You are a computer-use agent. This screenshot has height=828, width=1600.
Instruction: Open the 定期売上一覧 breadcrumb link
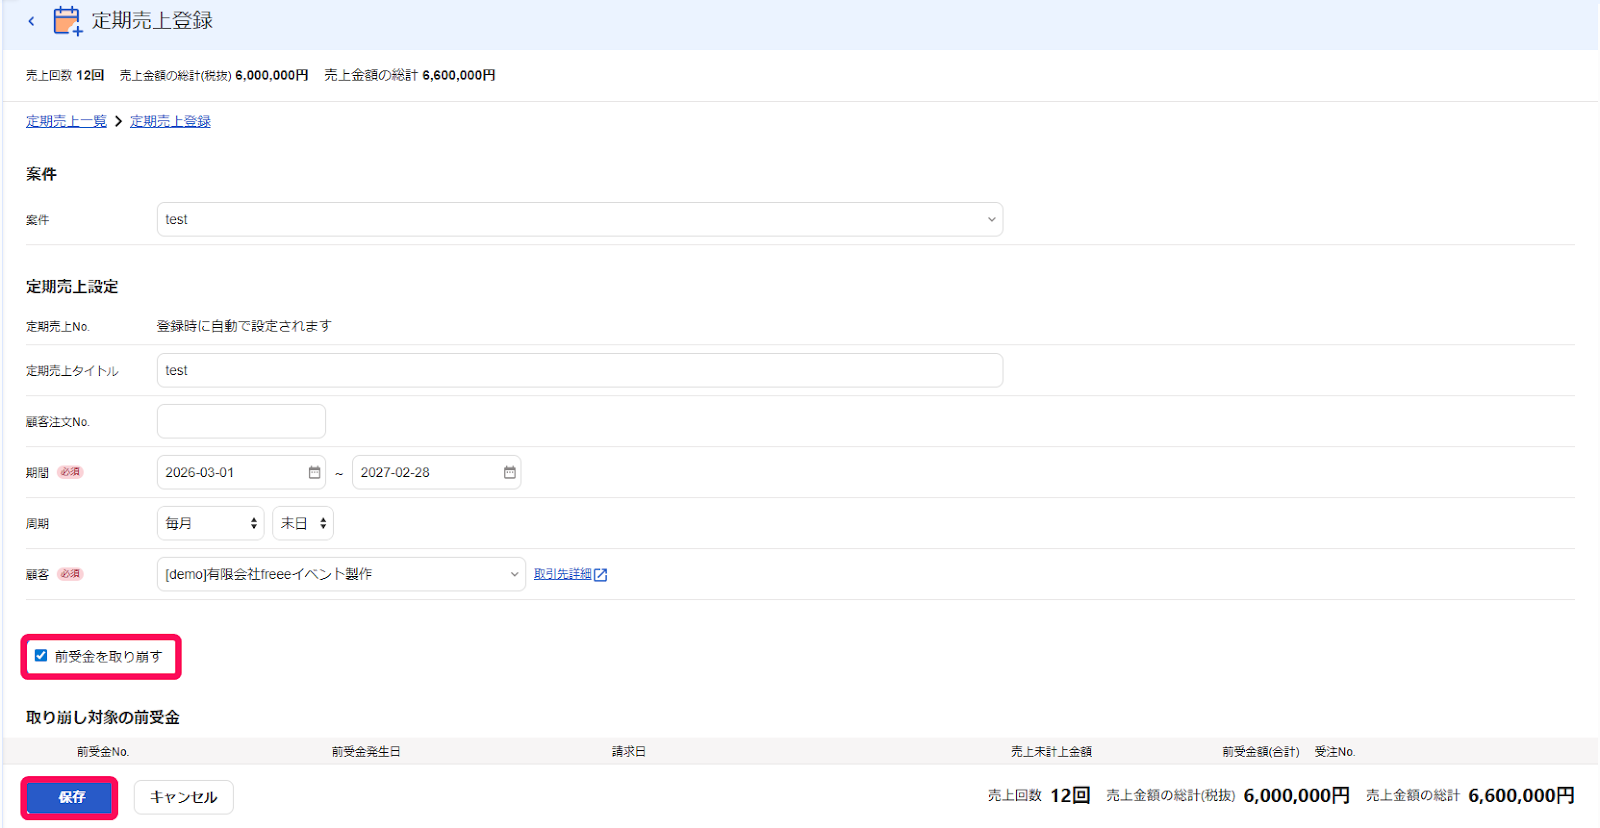pyautogui.click(x=66, y=121)
